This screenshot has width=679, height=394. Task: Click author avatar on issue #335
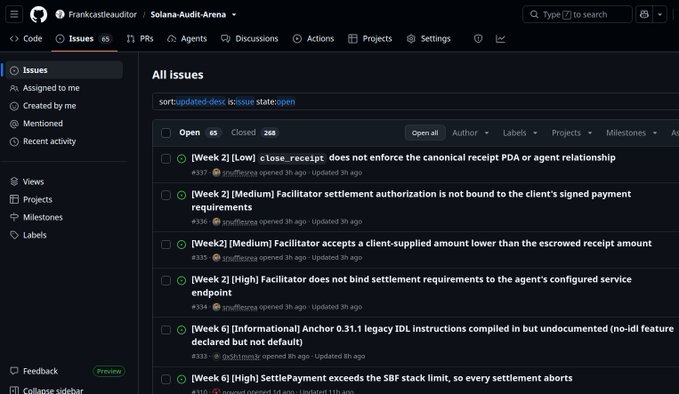216,257
